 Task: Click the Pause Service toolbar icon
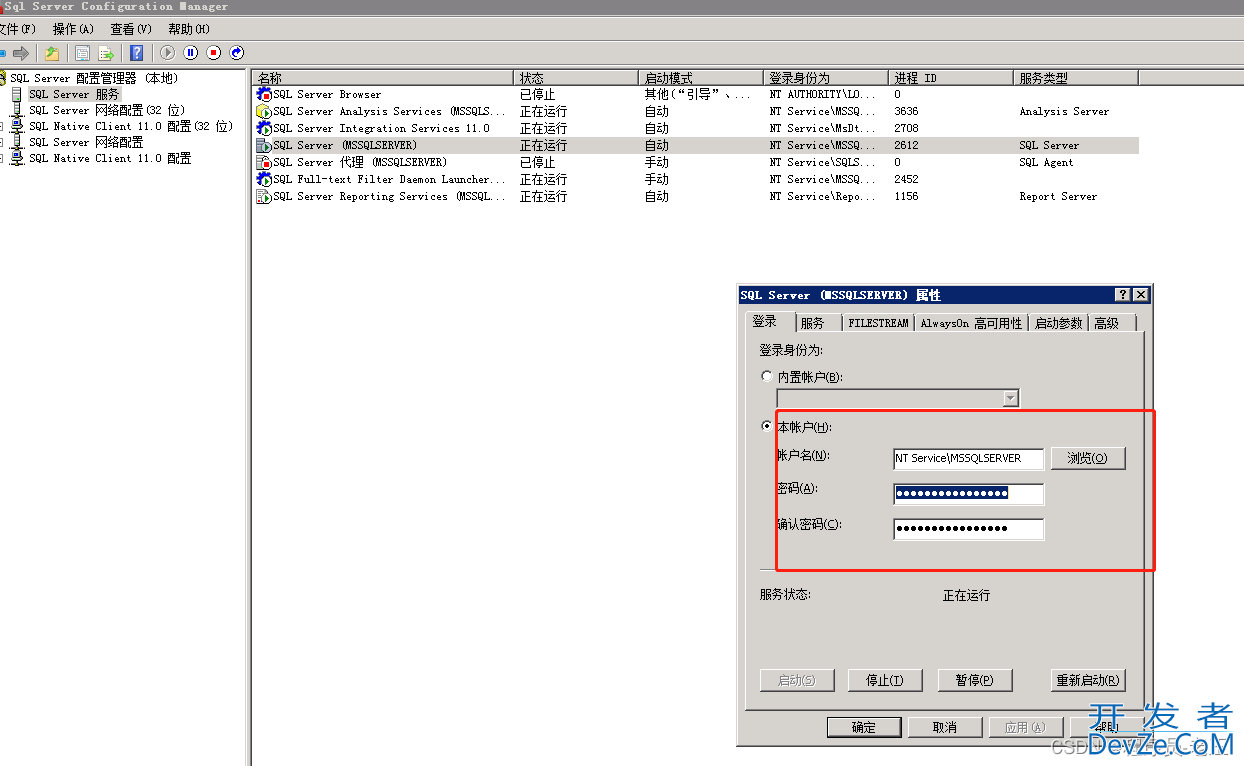click(190, 53)
